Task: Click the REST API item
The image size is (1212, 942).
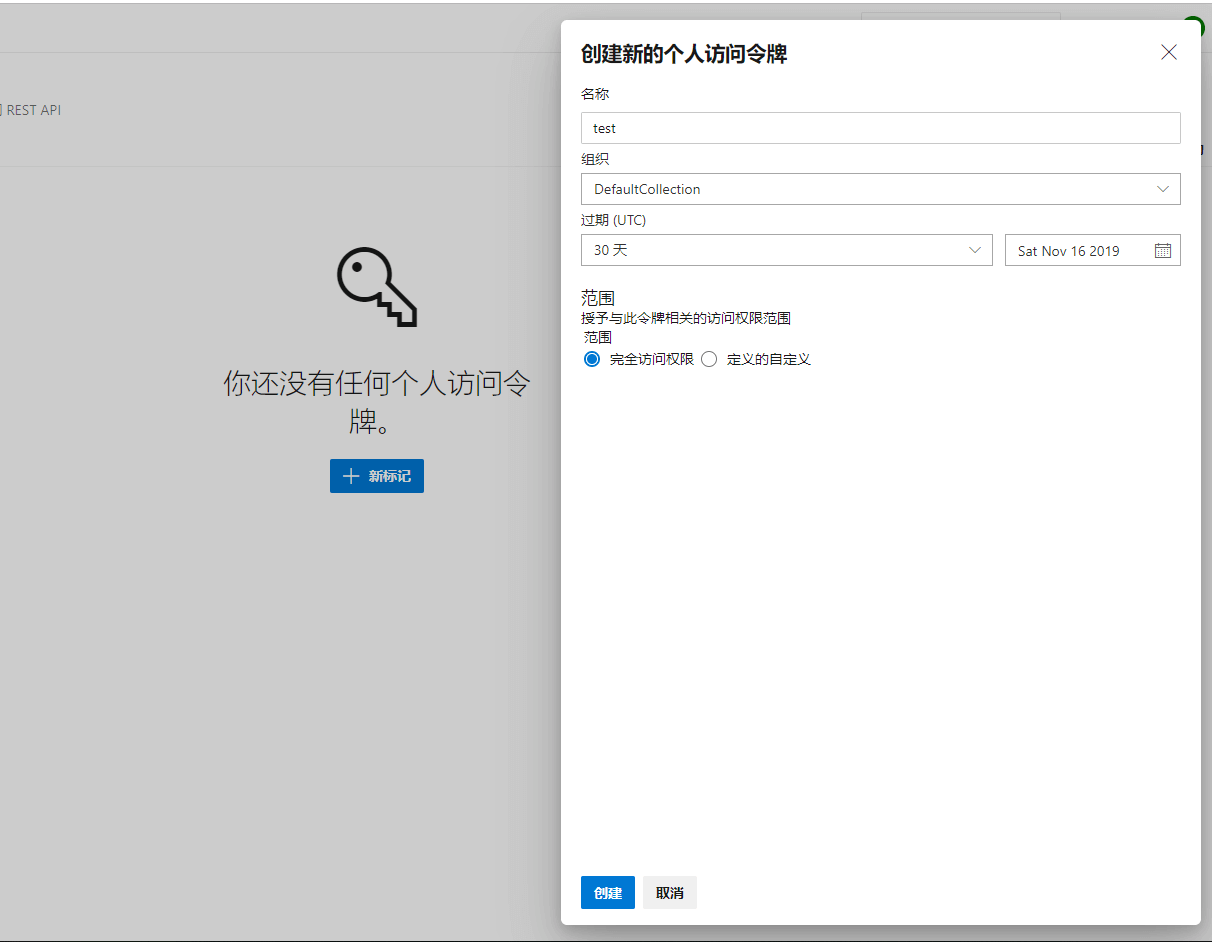Action: pos(33,110)
